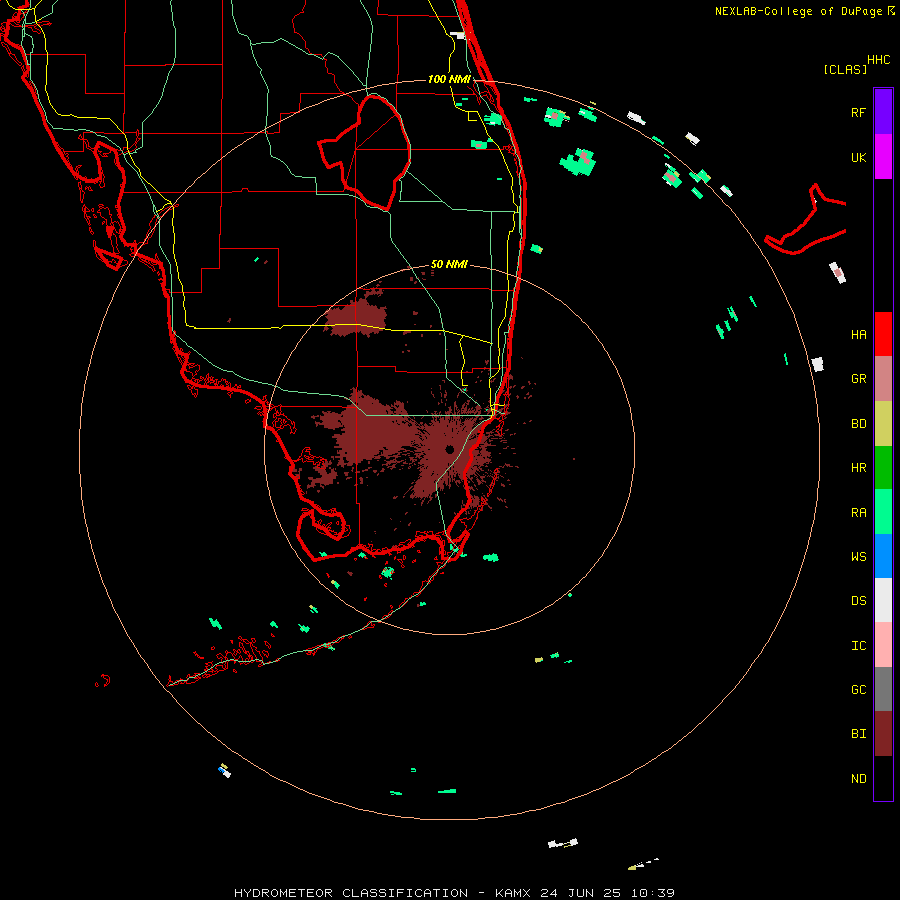Click the magenta UK color swatch
This screenshot has height=900, width=900.
click(x=883, y=156)
